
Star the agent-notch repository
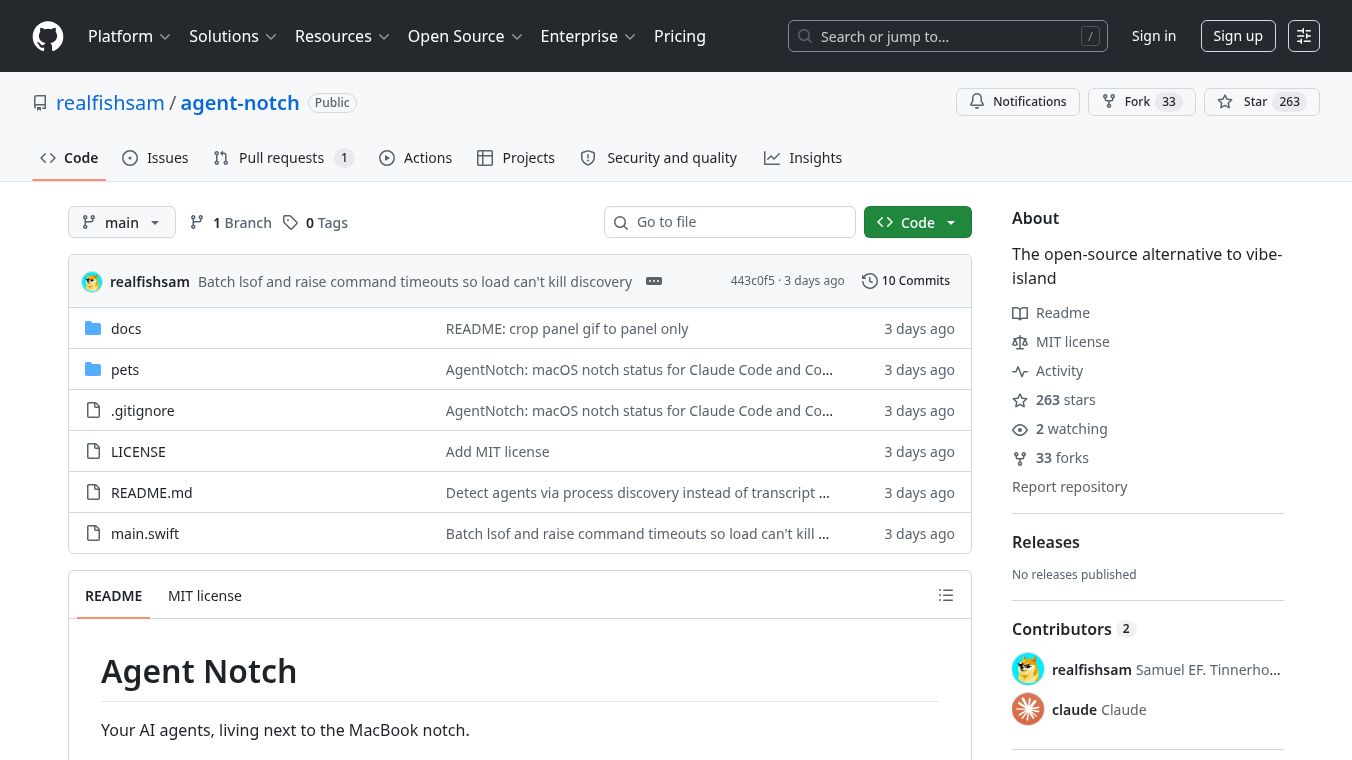[x=1262, y=102]
